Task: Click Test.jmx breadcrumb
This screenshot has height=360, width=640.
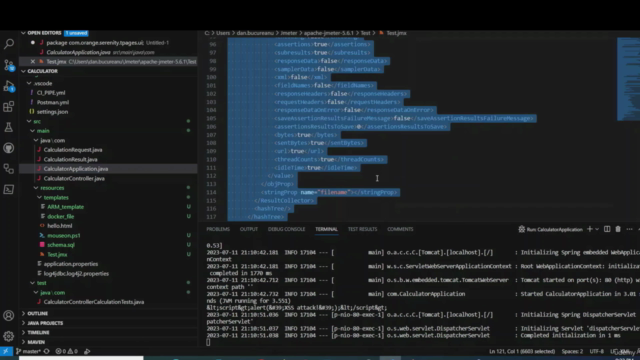Action: pyautogui.click(x=396, y=33)
